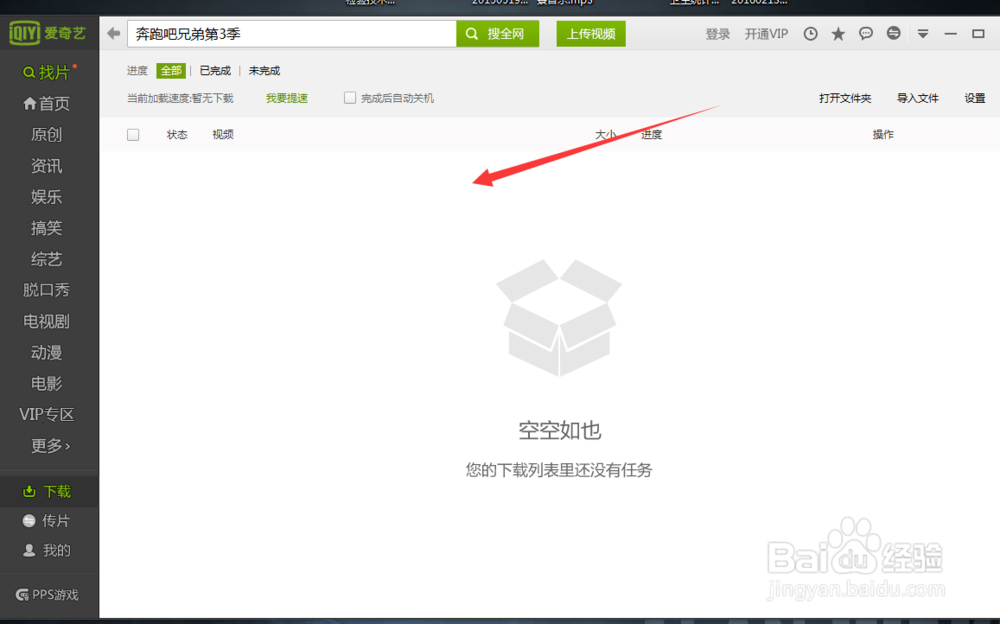
Task: Open VIP专区 in sidebar
Action: tap(47, 414)
